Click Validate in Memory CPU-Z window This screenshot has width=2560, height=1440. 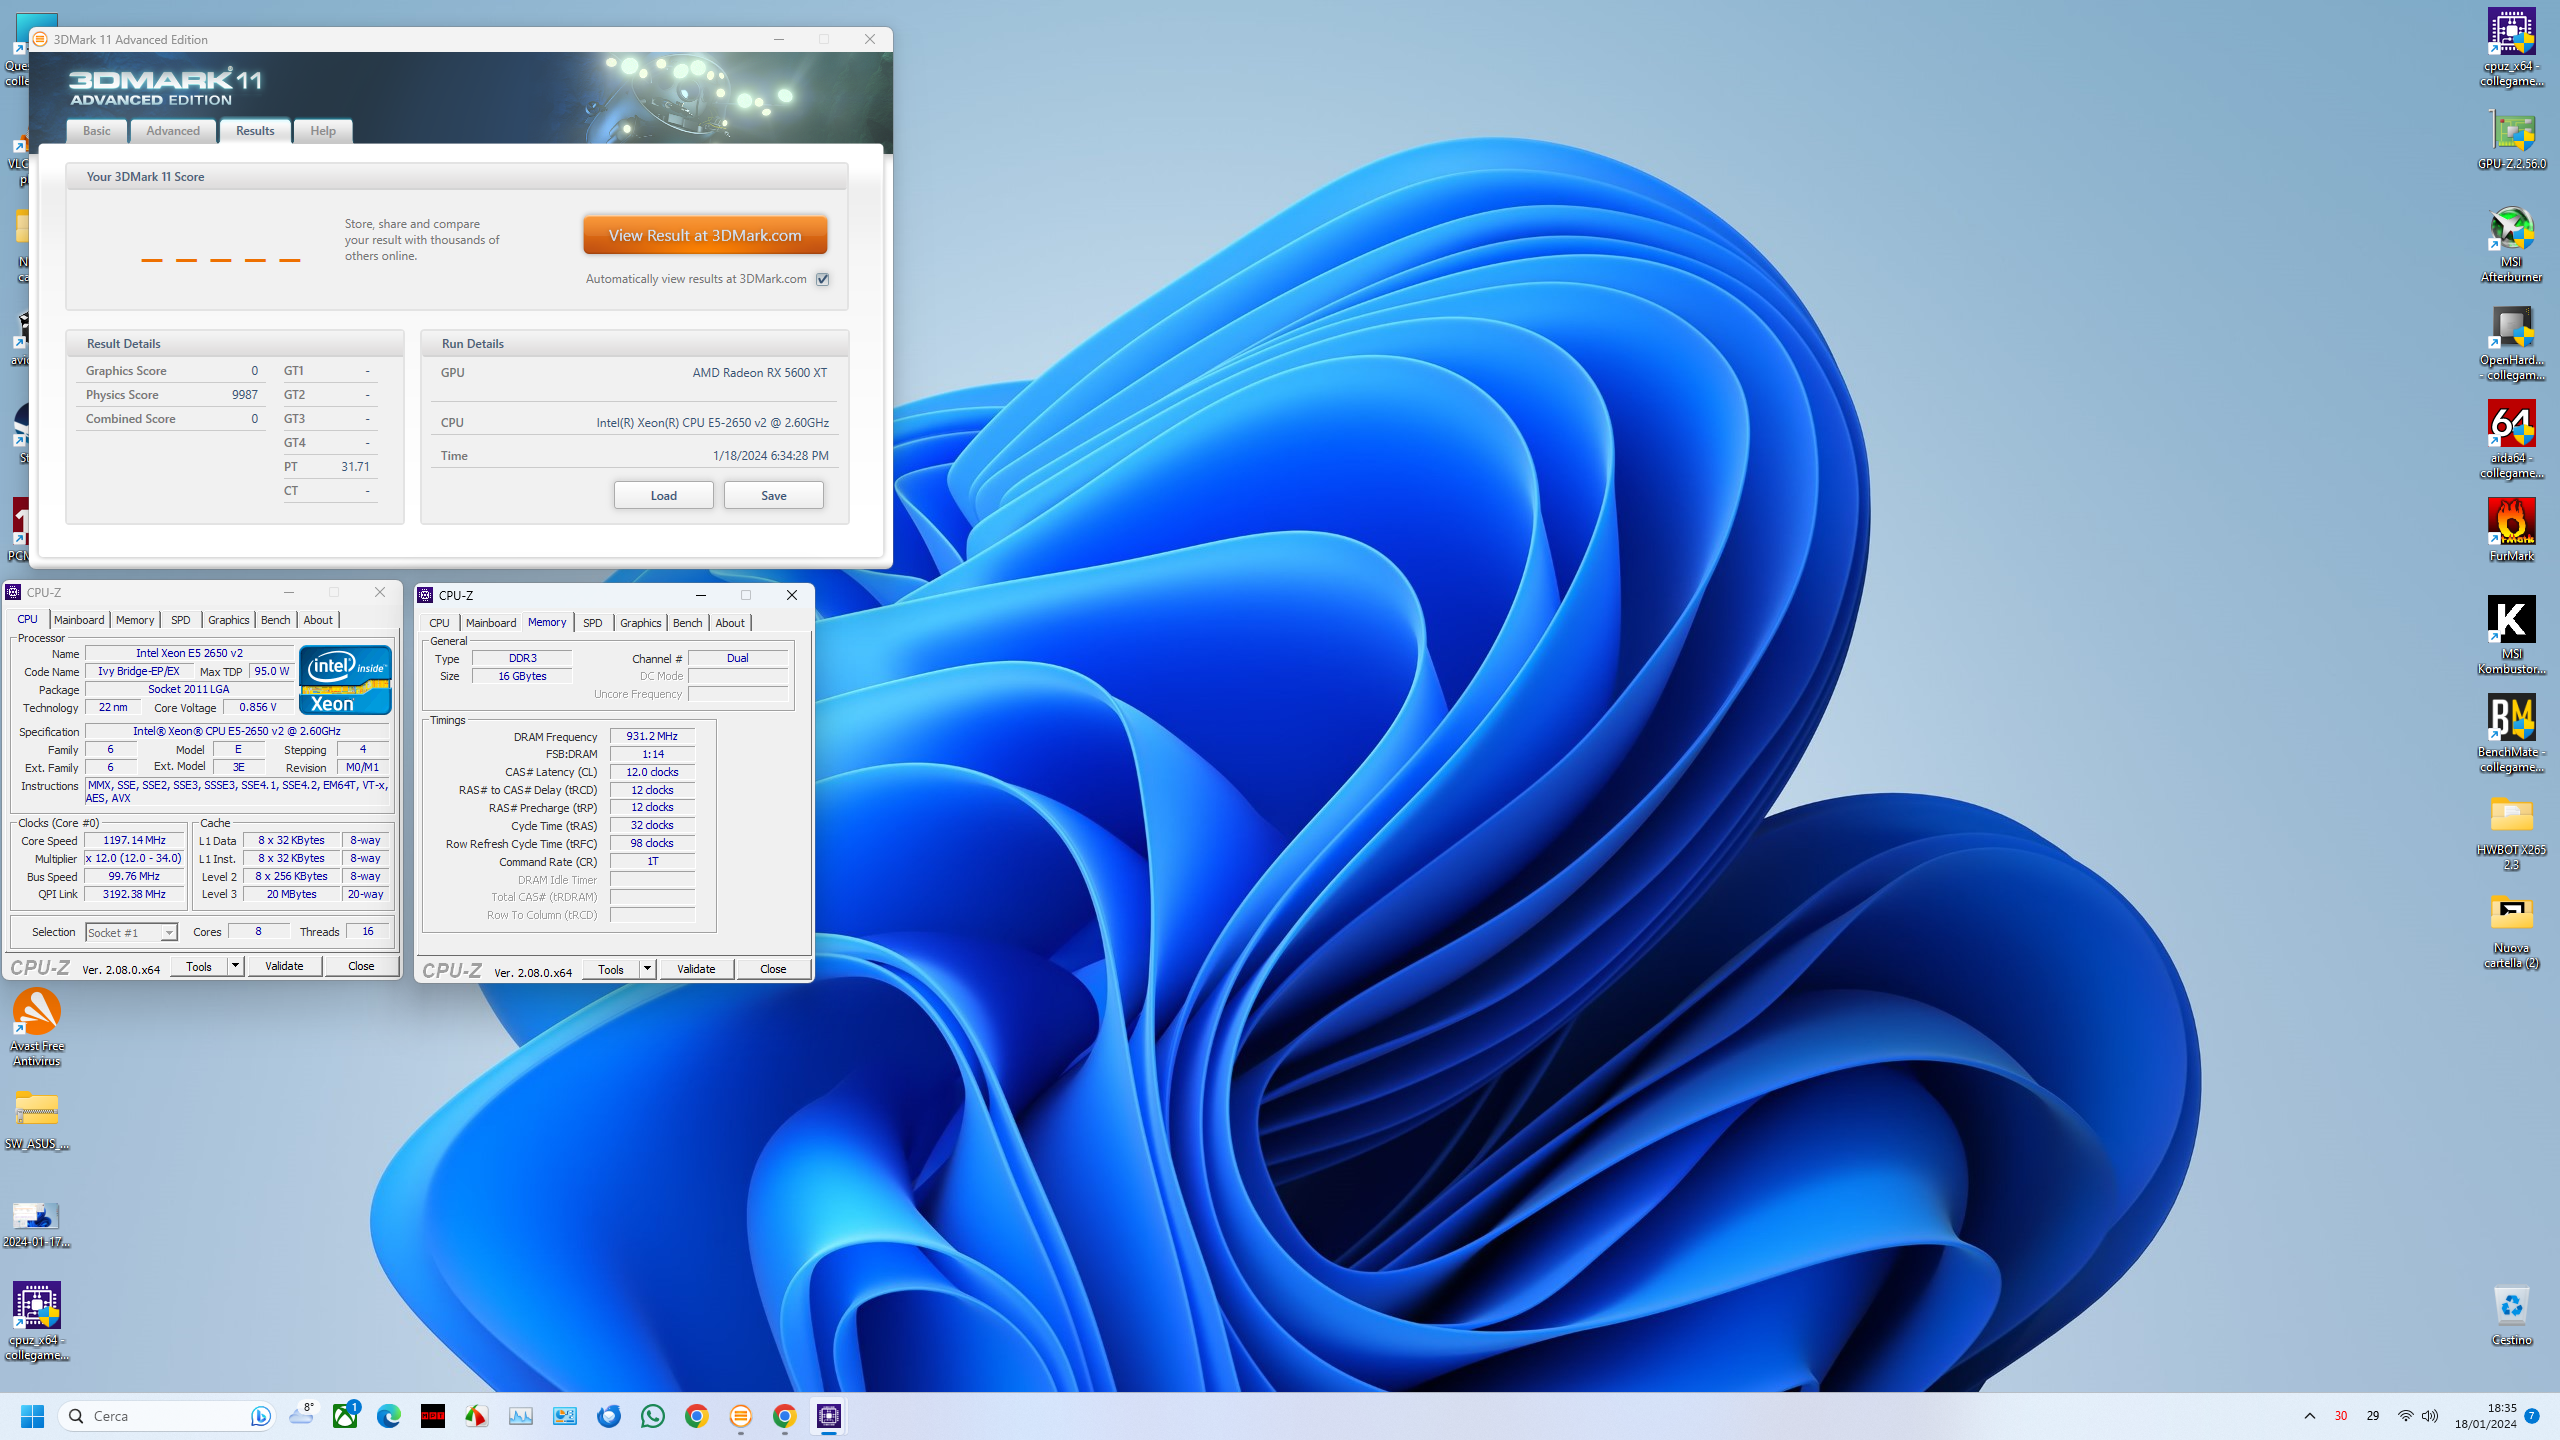tap(696, 969)
